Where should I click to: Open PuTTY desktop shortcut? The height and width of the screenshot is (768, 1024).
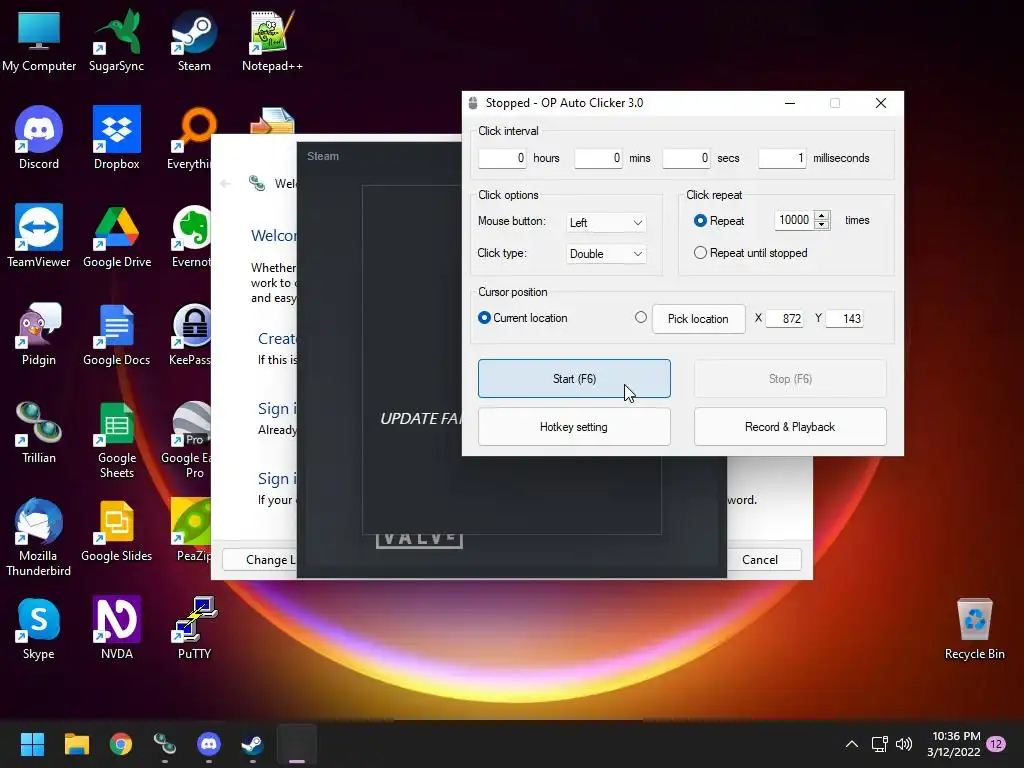(194, 628)
